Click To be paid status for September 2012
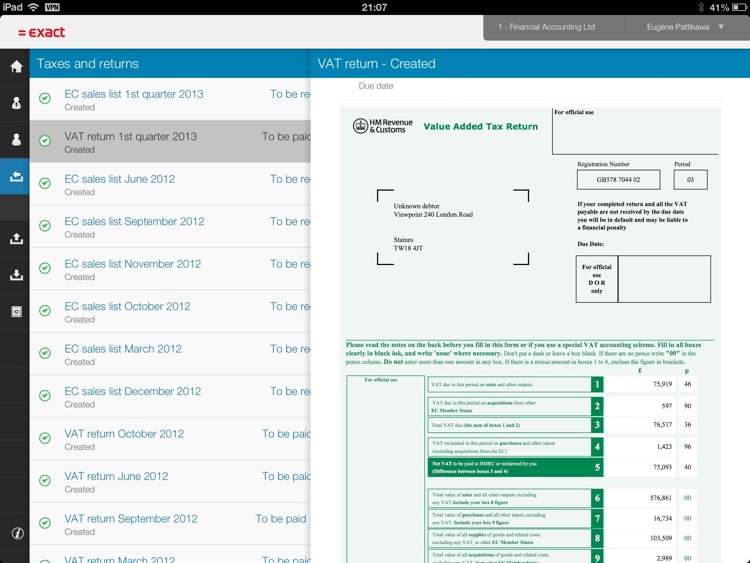Image resolution: width=750 pixels, height=563 pixels. 281,519
